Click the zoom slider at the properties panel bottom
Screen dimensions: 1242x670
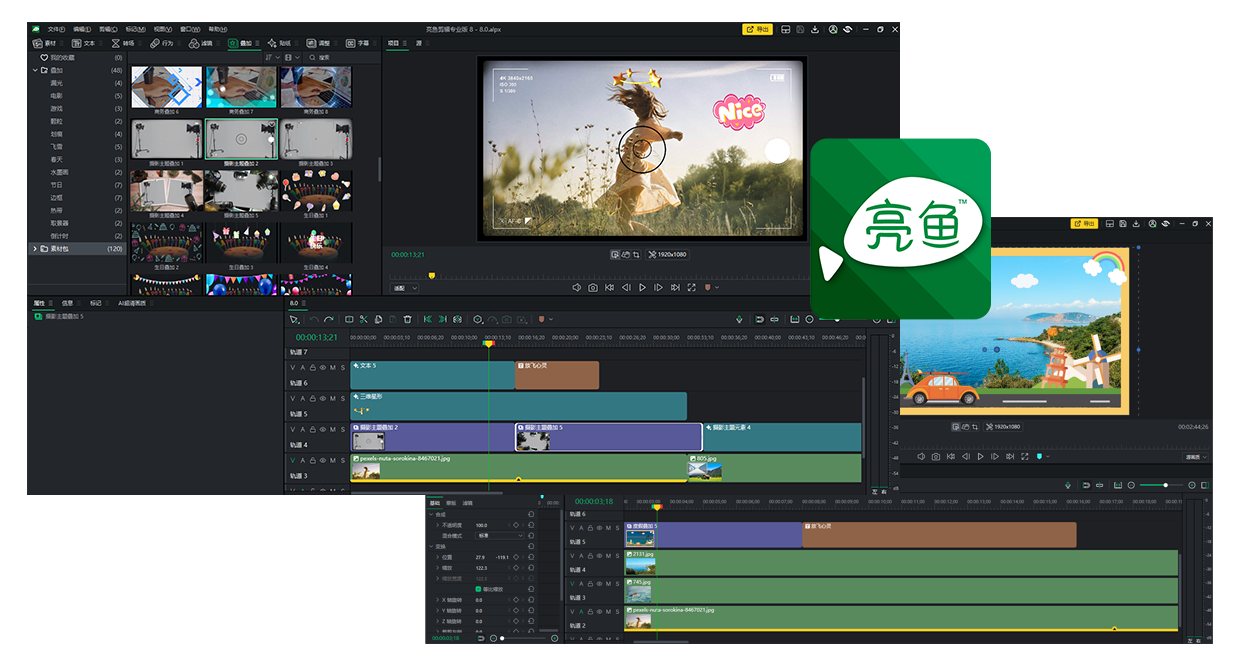[522, 638]
